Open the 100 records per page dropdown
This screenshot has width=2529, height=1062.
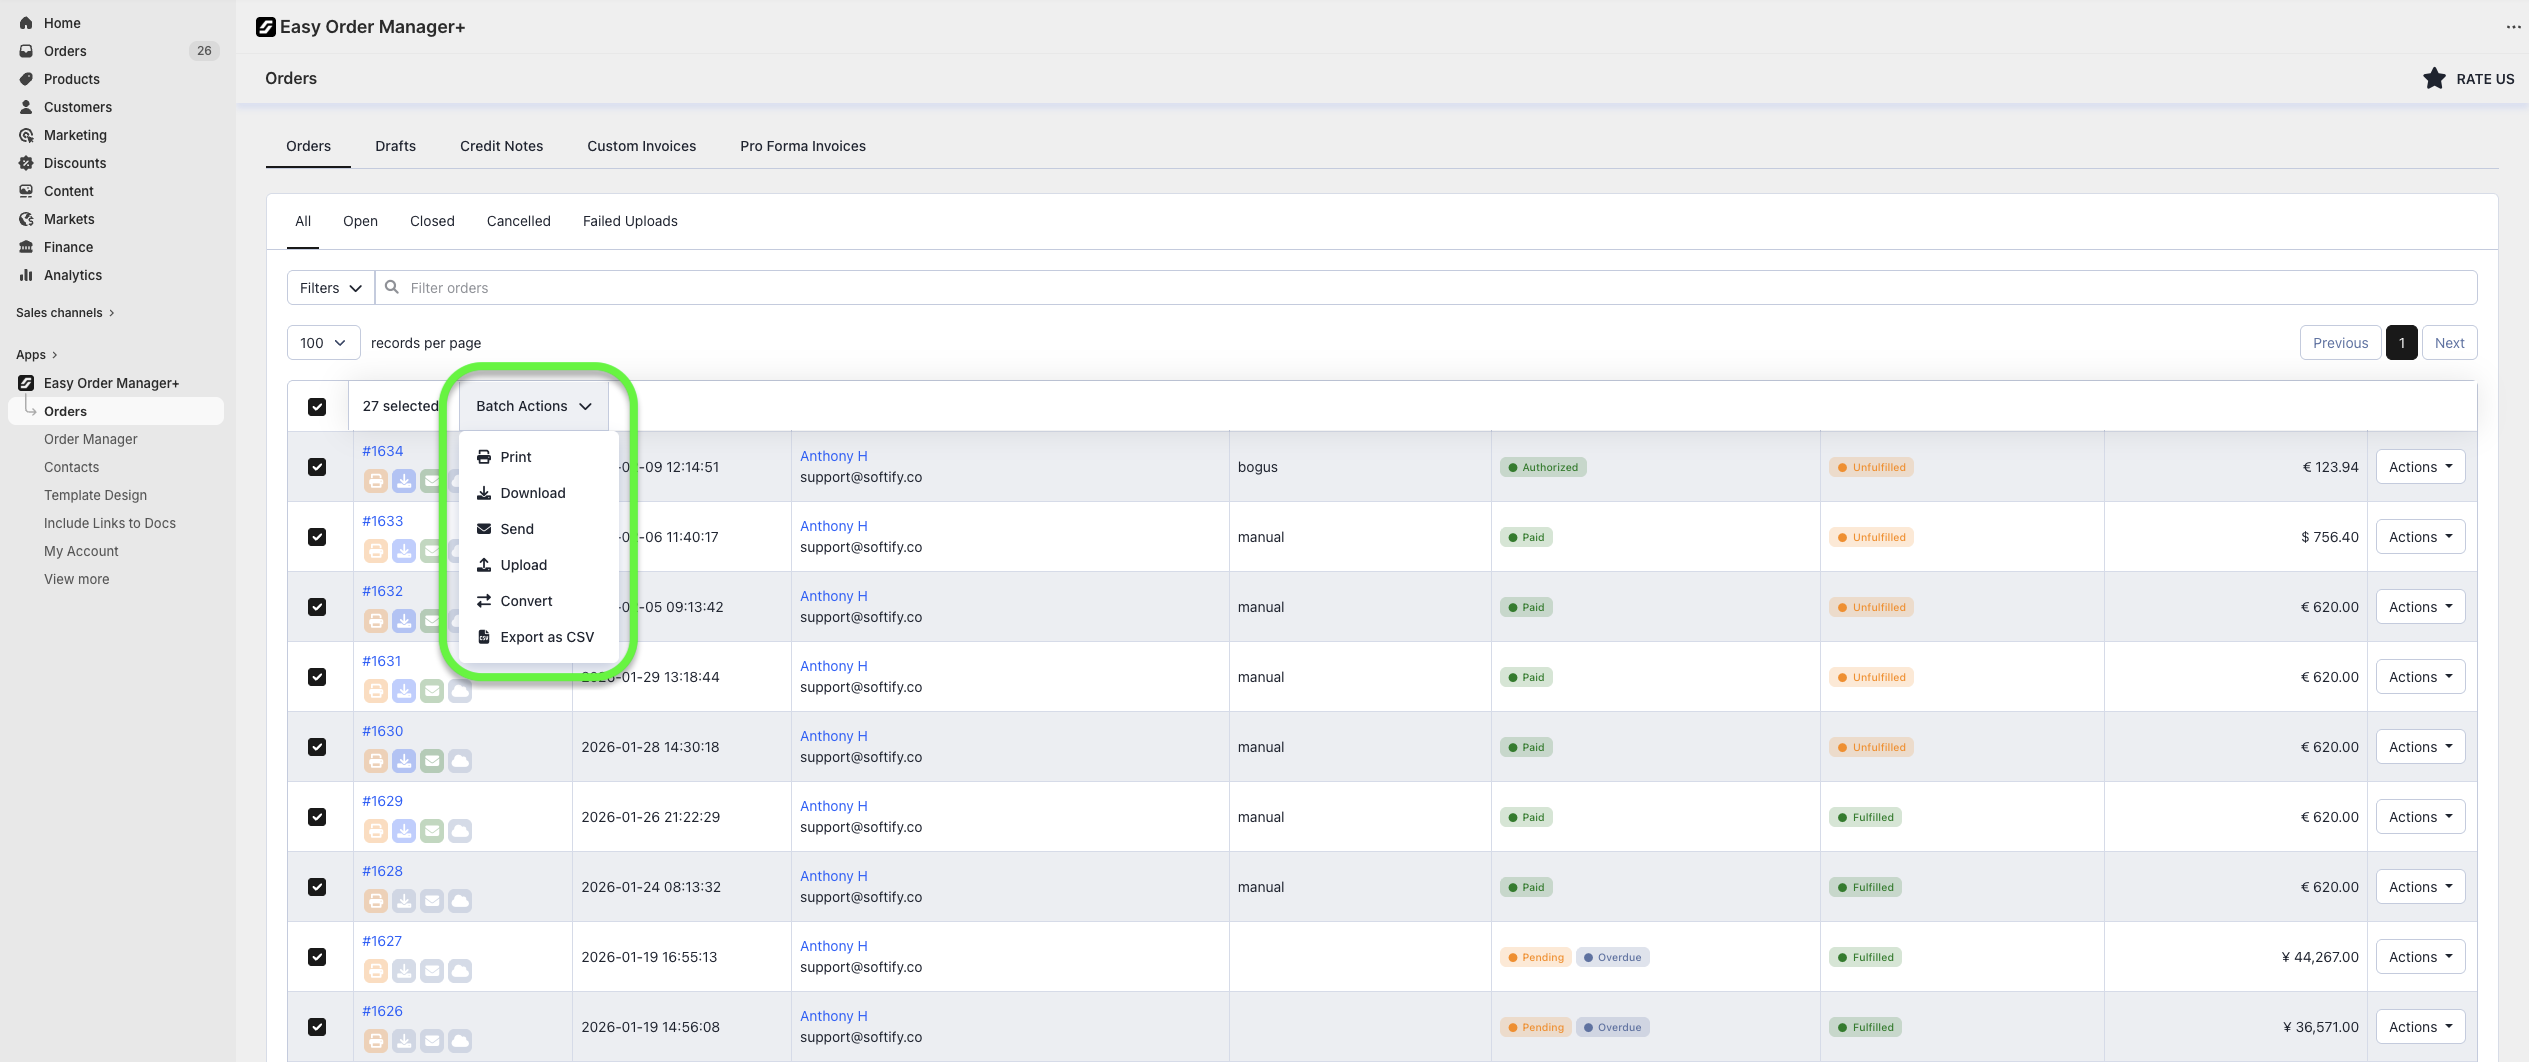coord(323,343)
